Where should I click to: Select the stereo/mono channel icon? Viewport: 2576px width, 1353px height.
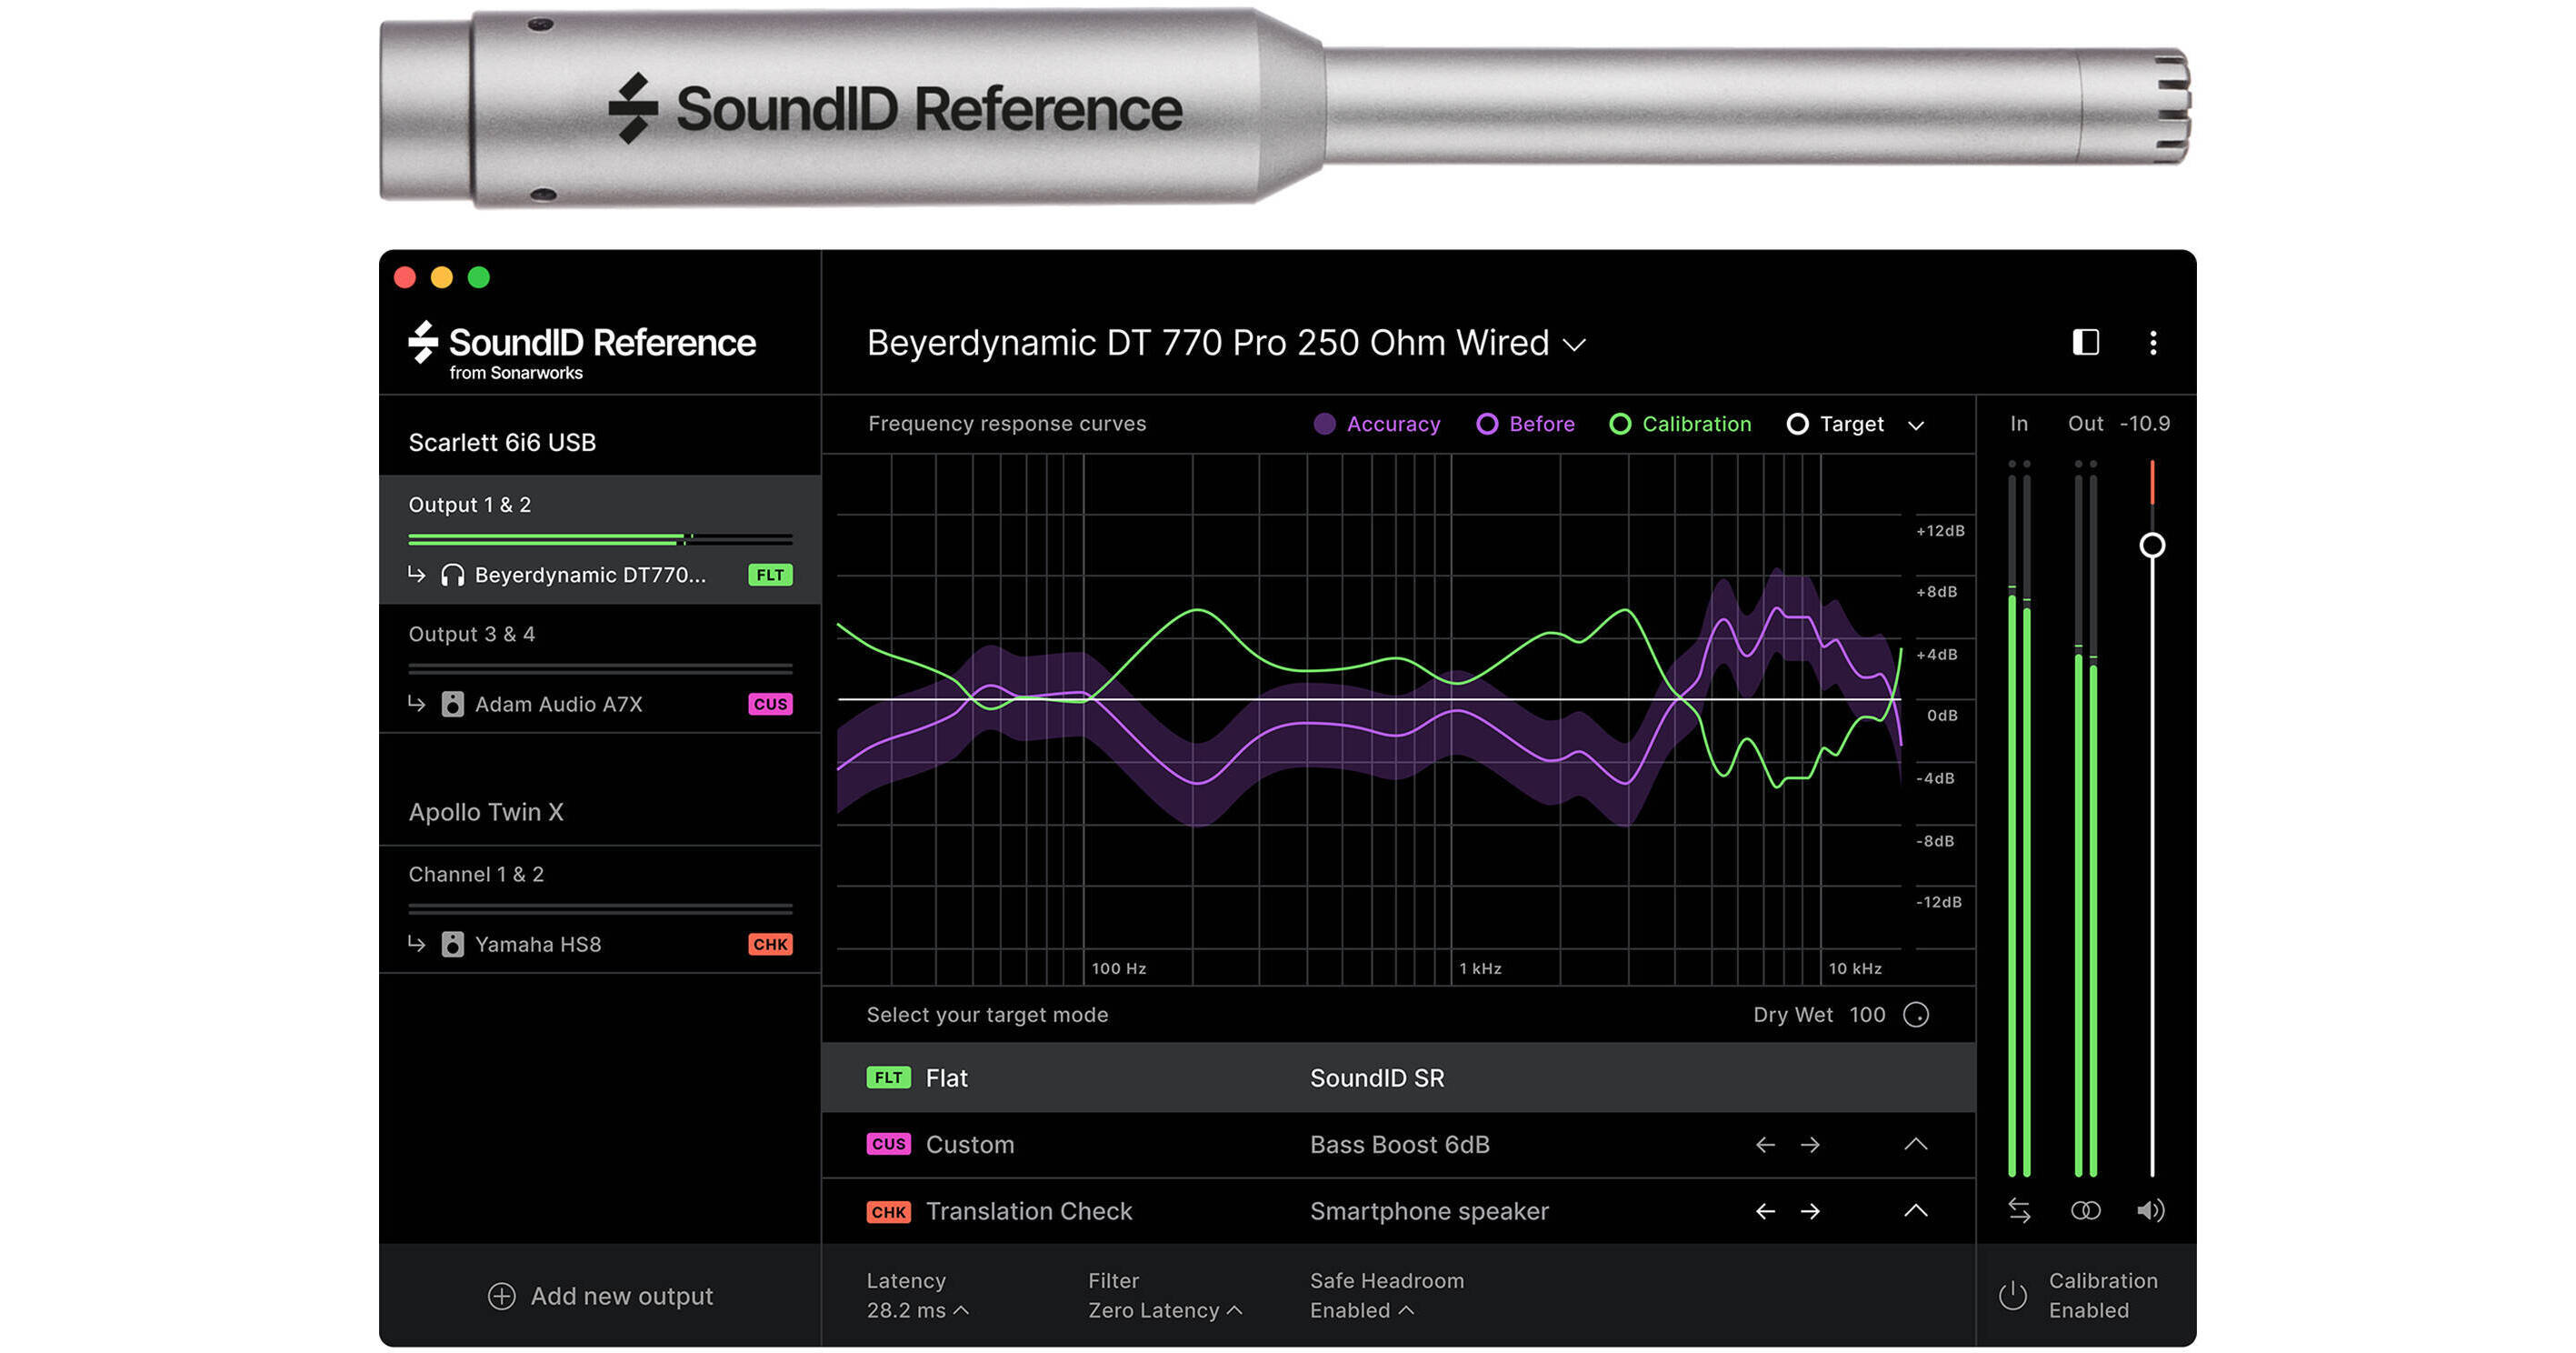(2085, 1211)
